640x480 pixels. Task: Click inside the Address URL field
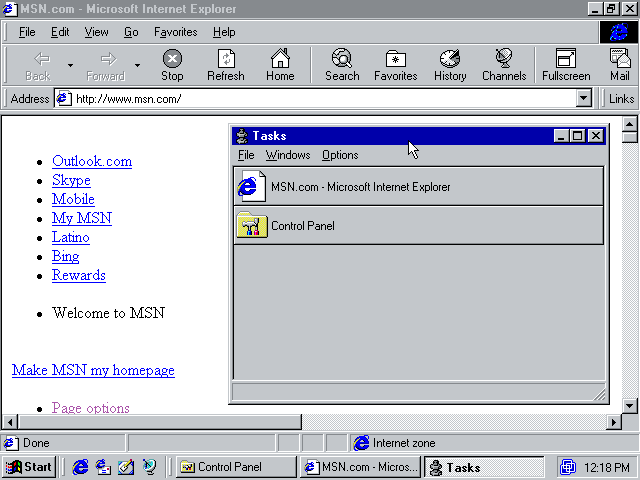[324, 99]
